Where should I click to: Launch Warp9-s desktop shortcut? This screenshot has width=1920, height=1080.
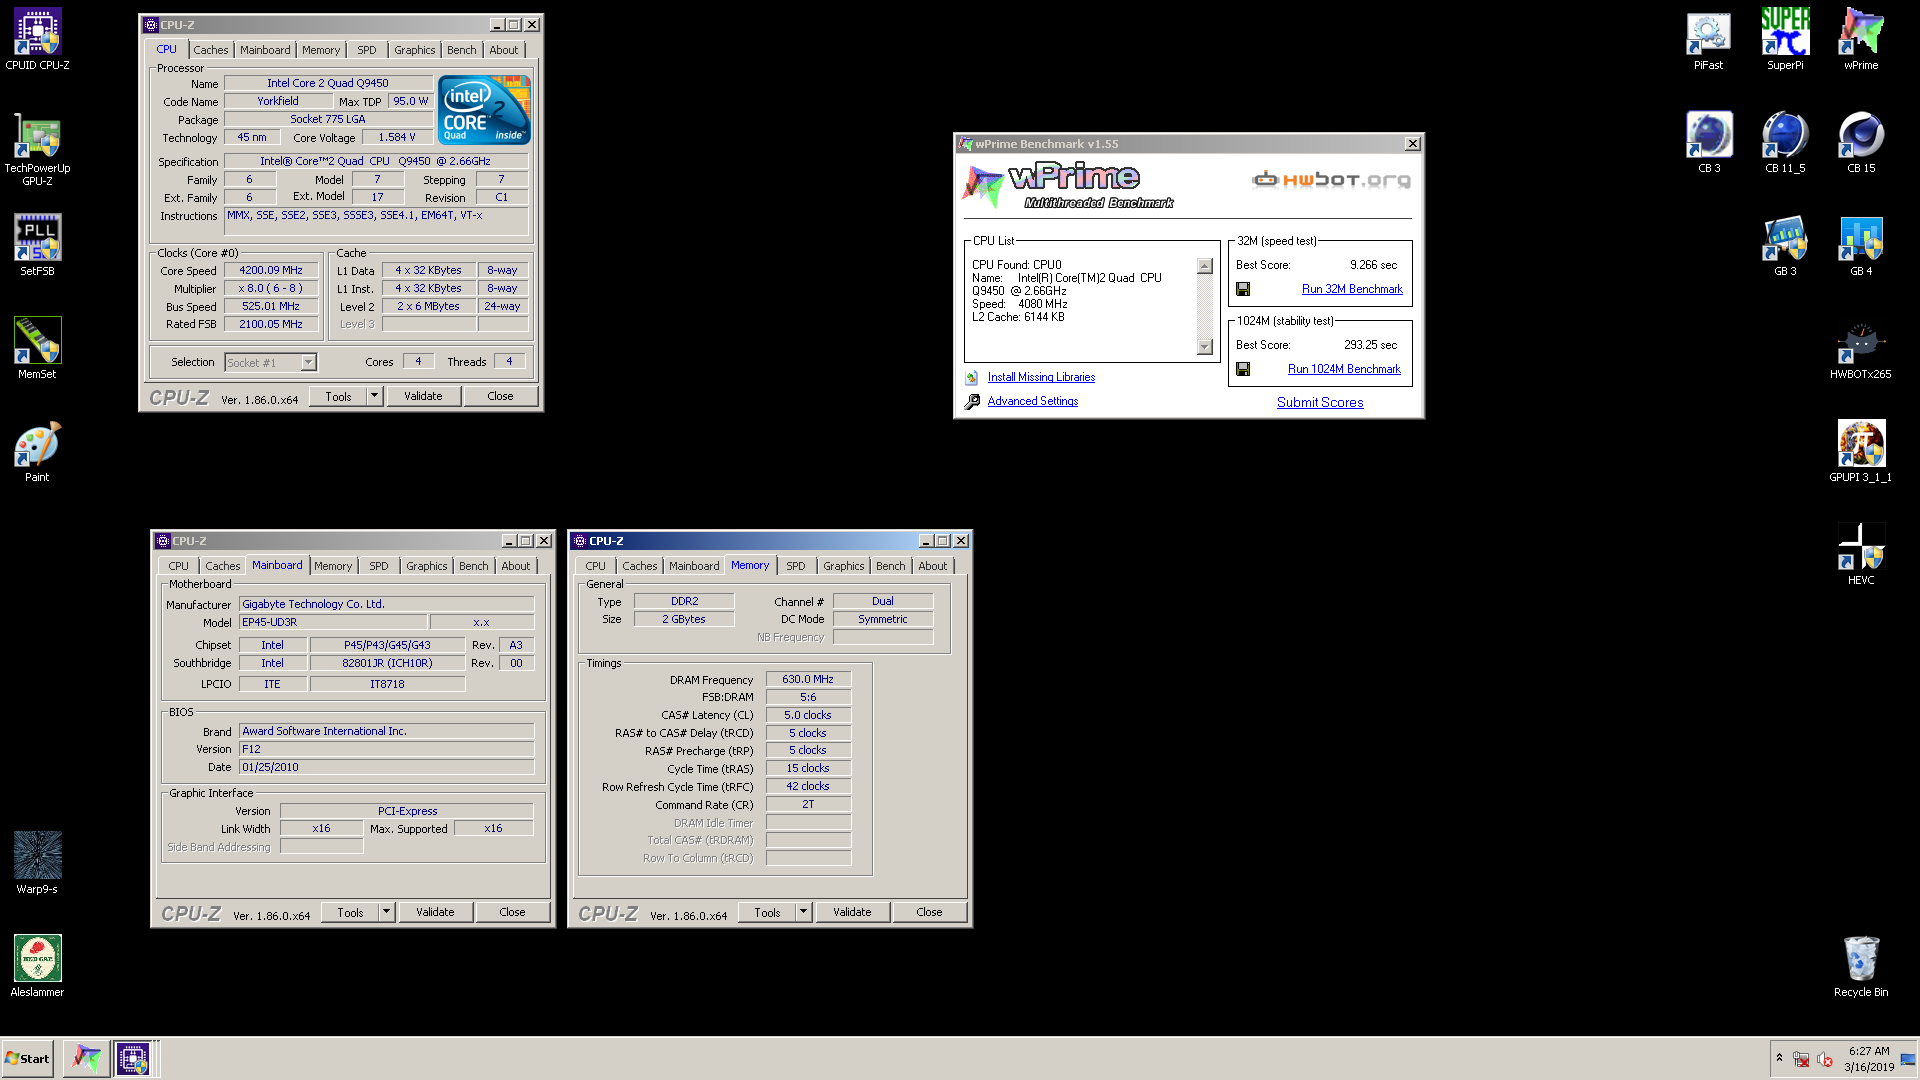tap(37, 863)
